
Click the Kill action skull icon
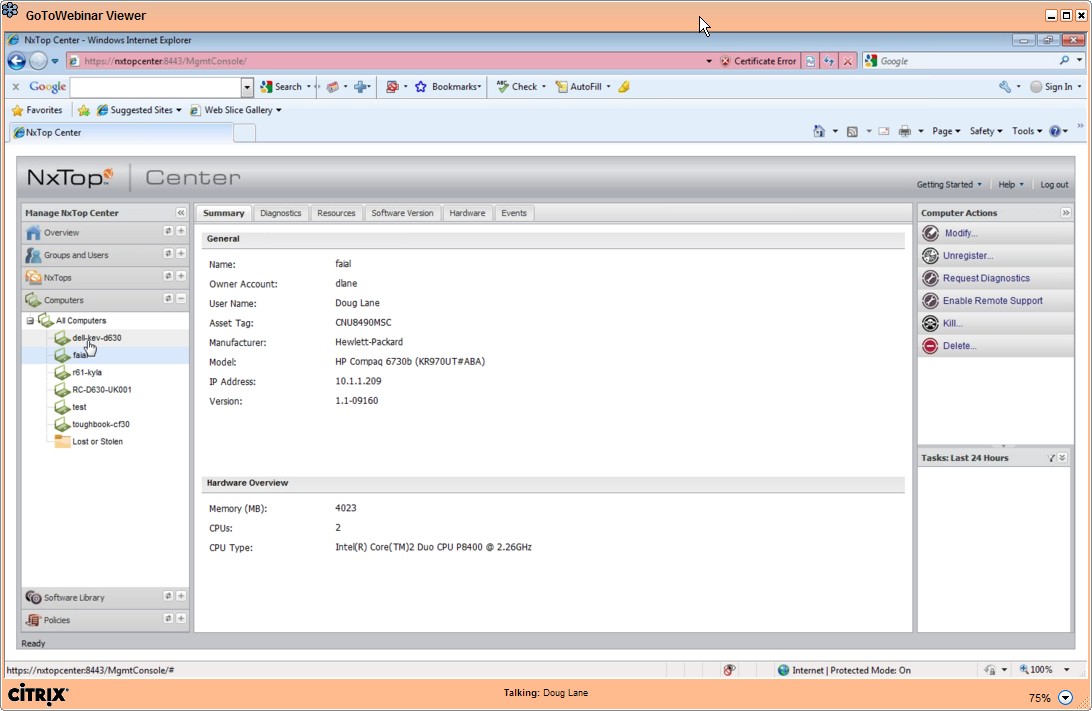[x=930, y=323]
